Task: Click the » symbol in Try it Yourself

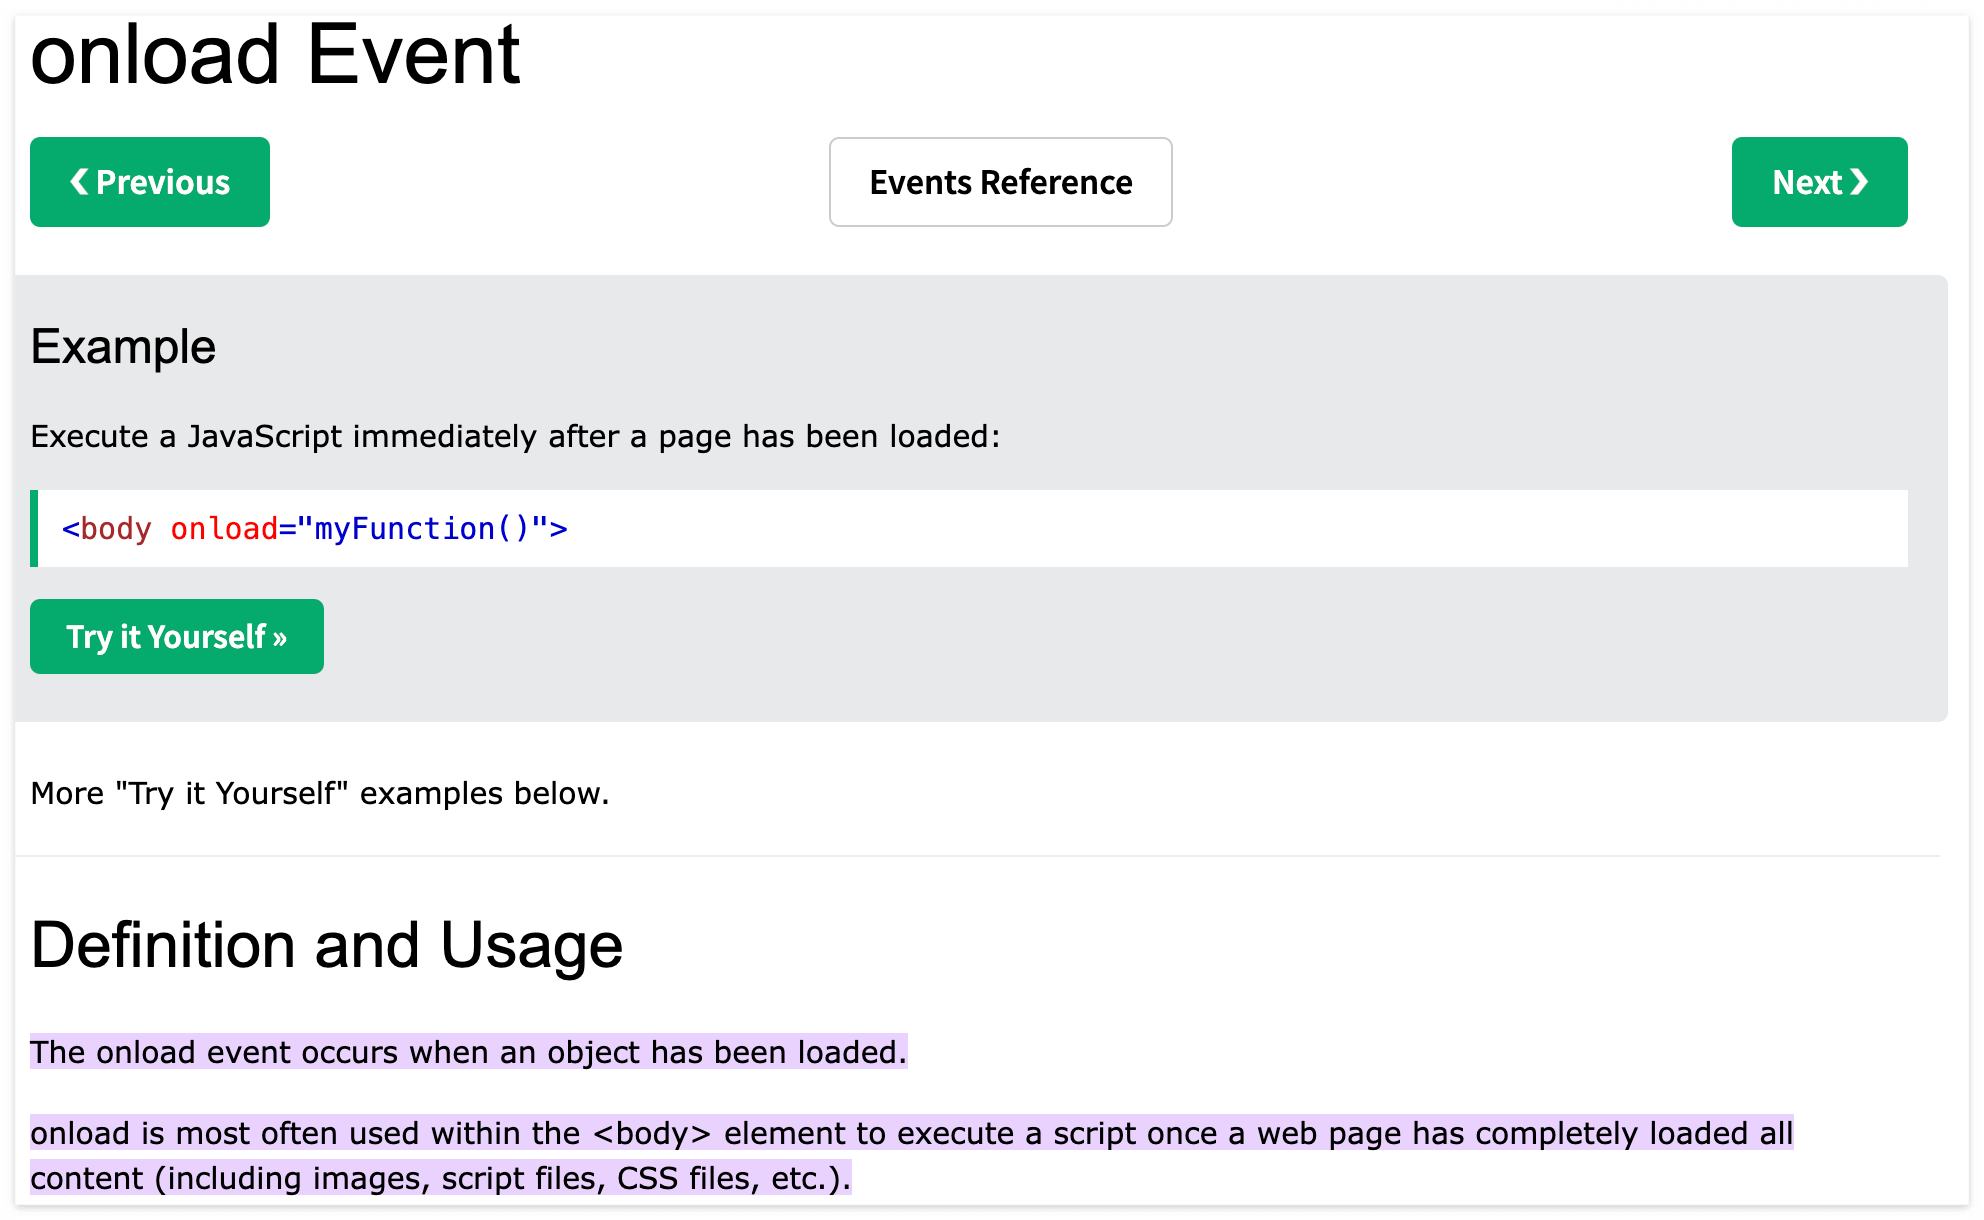Action: click(x=280, y=638)
